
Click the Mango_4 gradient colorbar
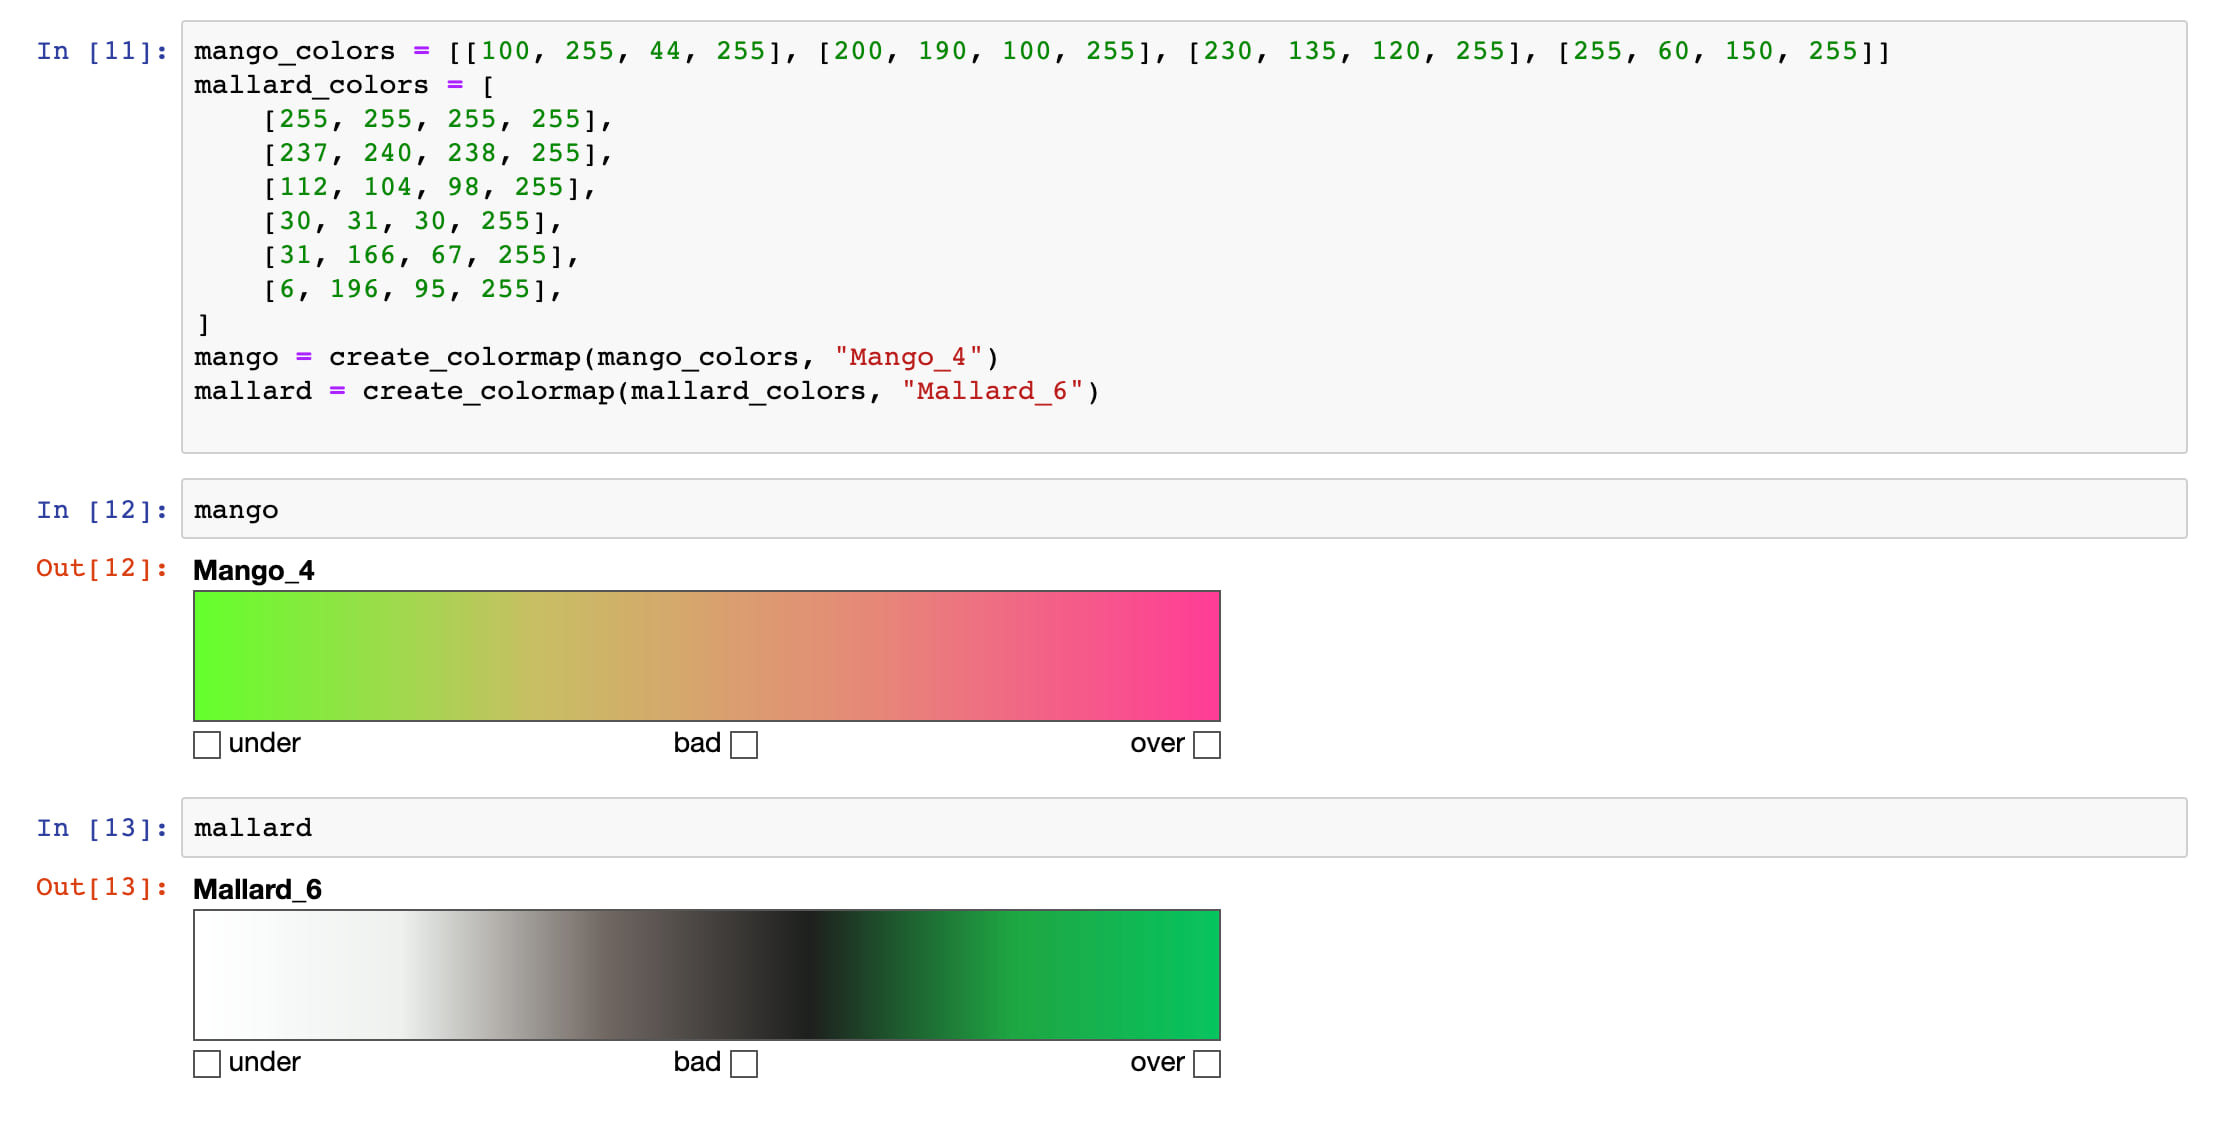(x=706, y=656)
